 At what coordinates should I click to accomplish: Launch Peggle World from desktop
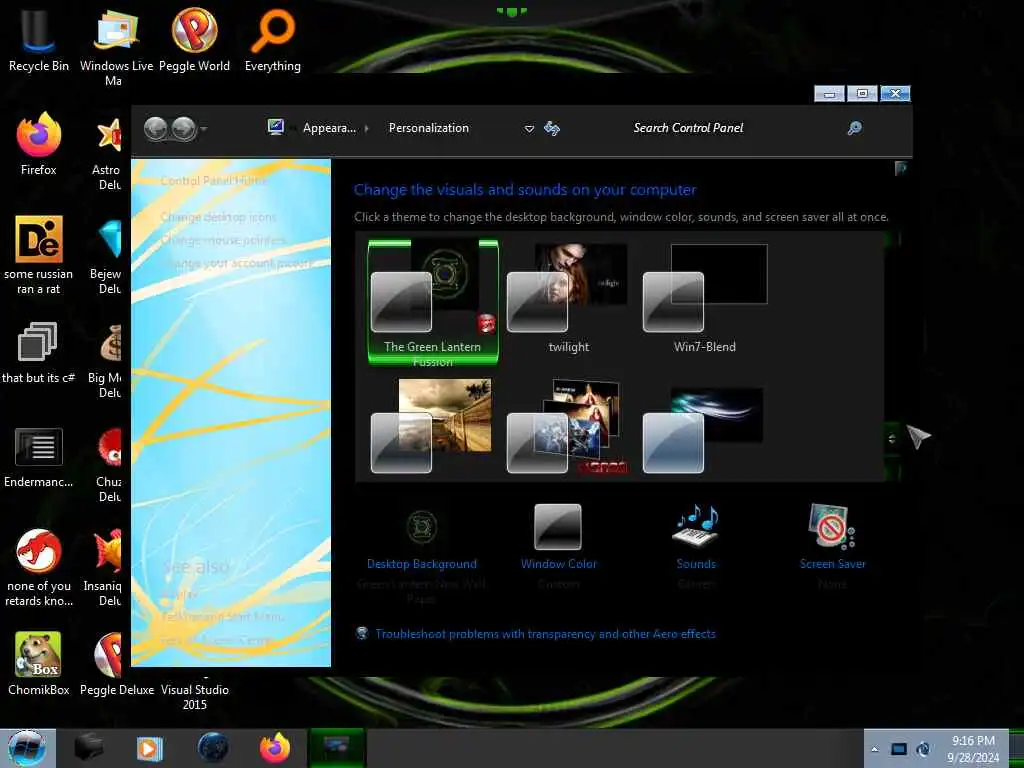coord(194,40)
